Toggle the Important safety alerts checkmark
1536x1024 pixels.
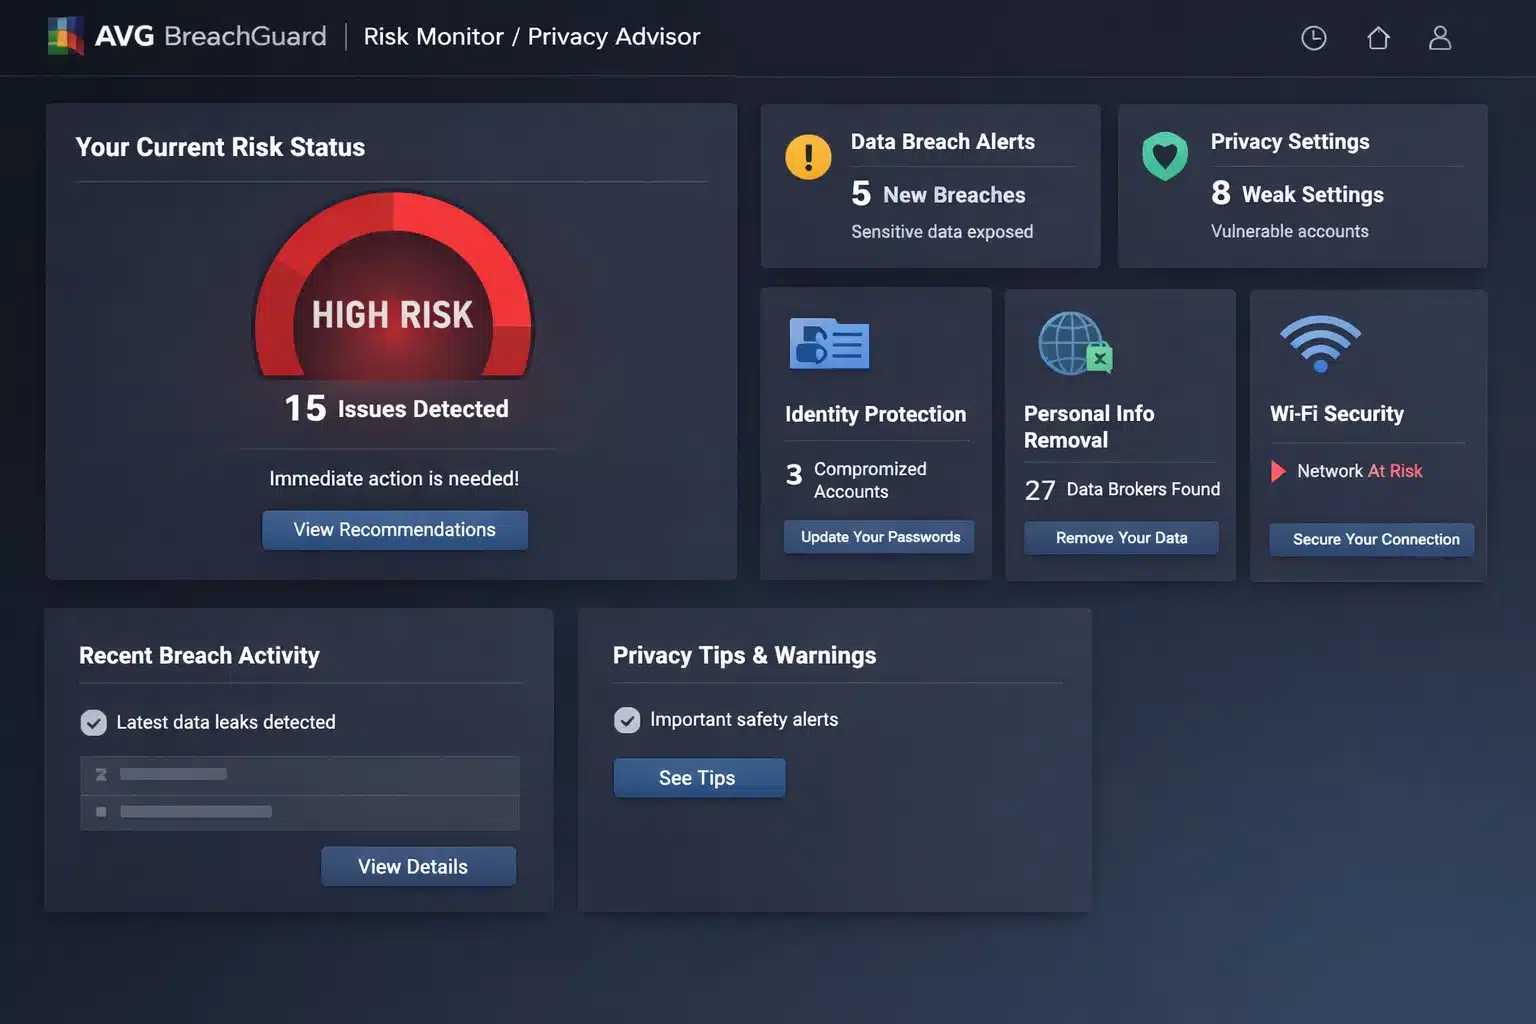(x=627, y=719)
